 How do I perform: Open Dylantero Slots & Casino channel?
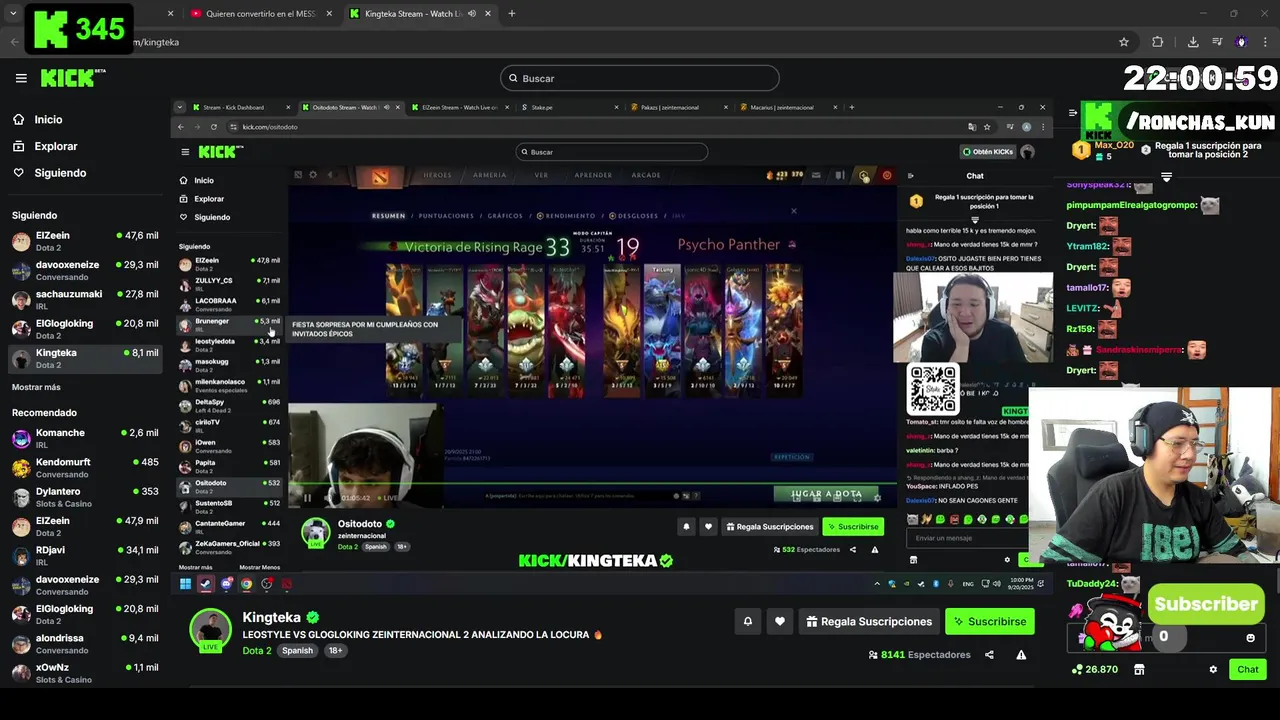pos(85,497)
